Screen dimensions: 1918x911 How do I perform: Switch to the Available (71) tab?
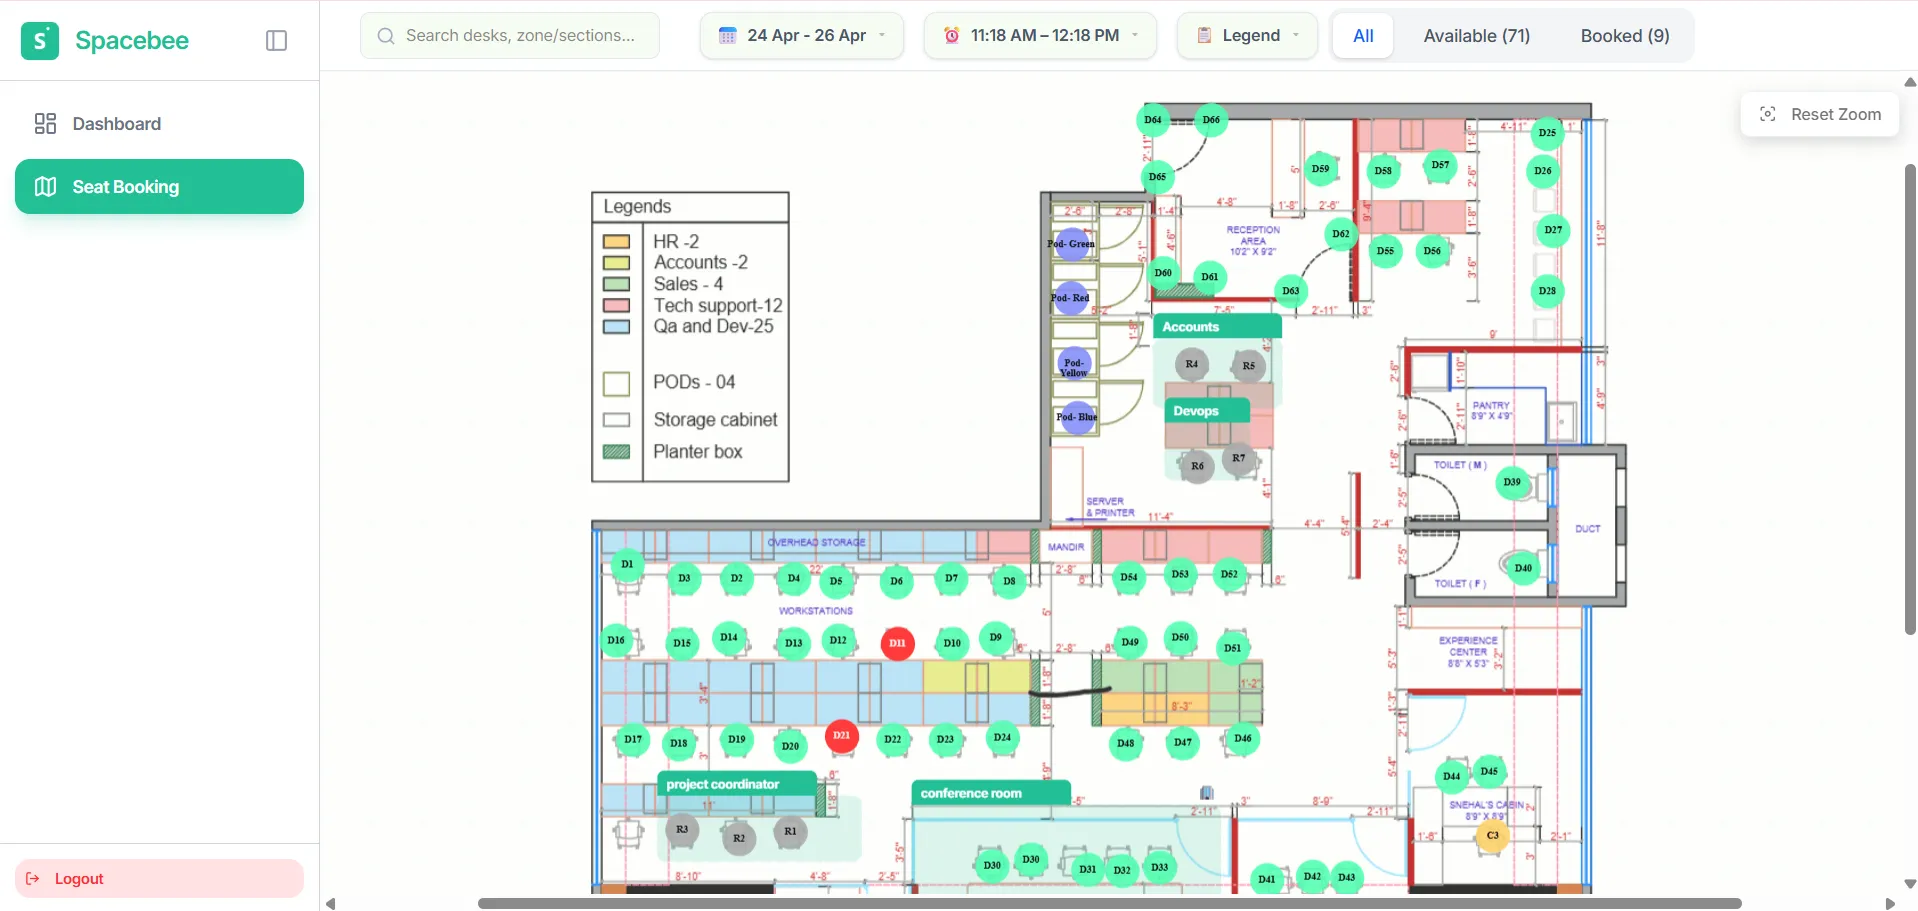click(x=1476, y=36)
